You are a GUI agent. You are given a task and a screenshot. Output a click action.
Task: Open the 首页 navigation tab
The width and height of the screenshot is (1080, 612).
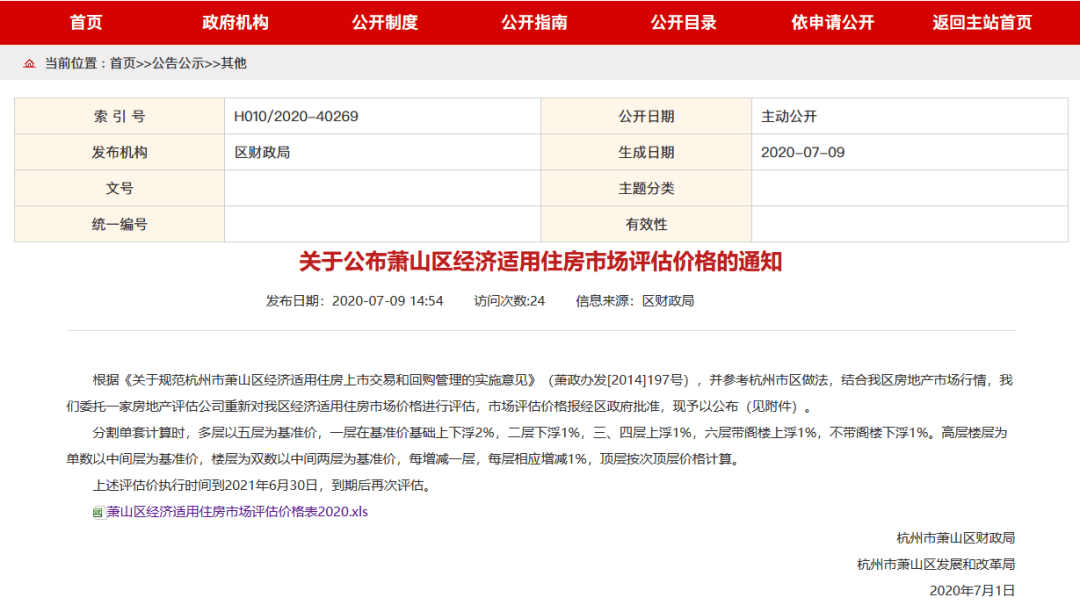(86, 23)
